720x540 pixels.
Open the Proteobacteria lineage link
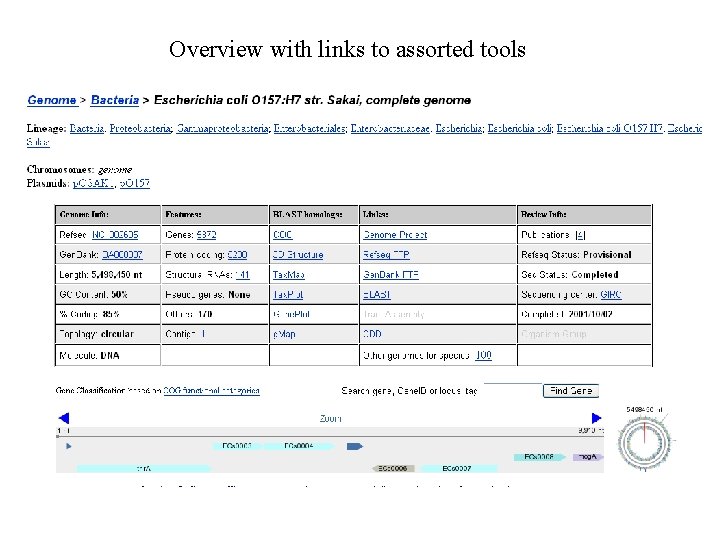[x=141, y=129]
